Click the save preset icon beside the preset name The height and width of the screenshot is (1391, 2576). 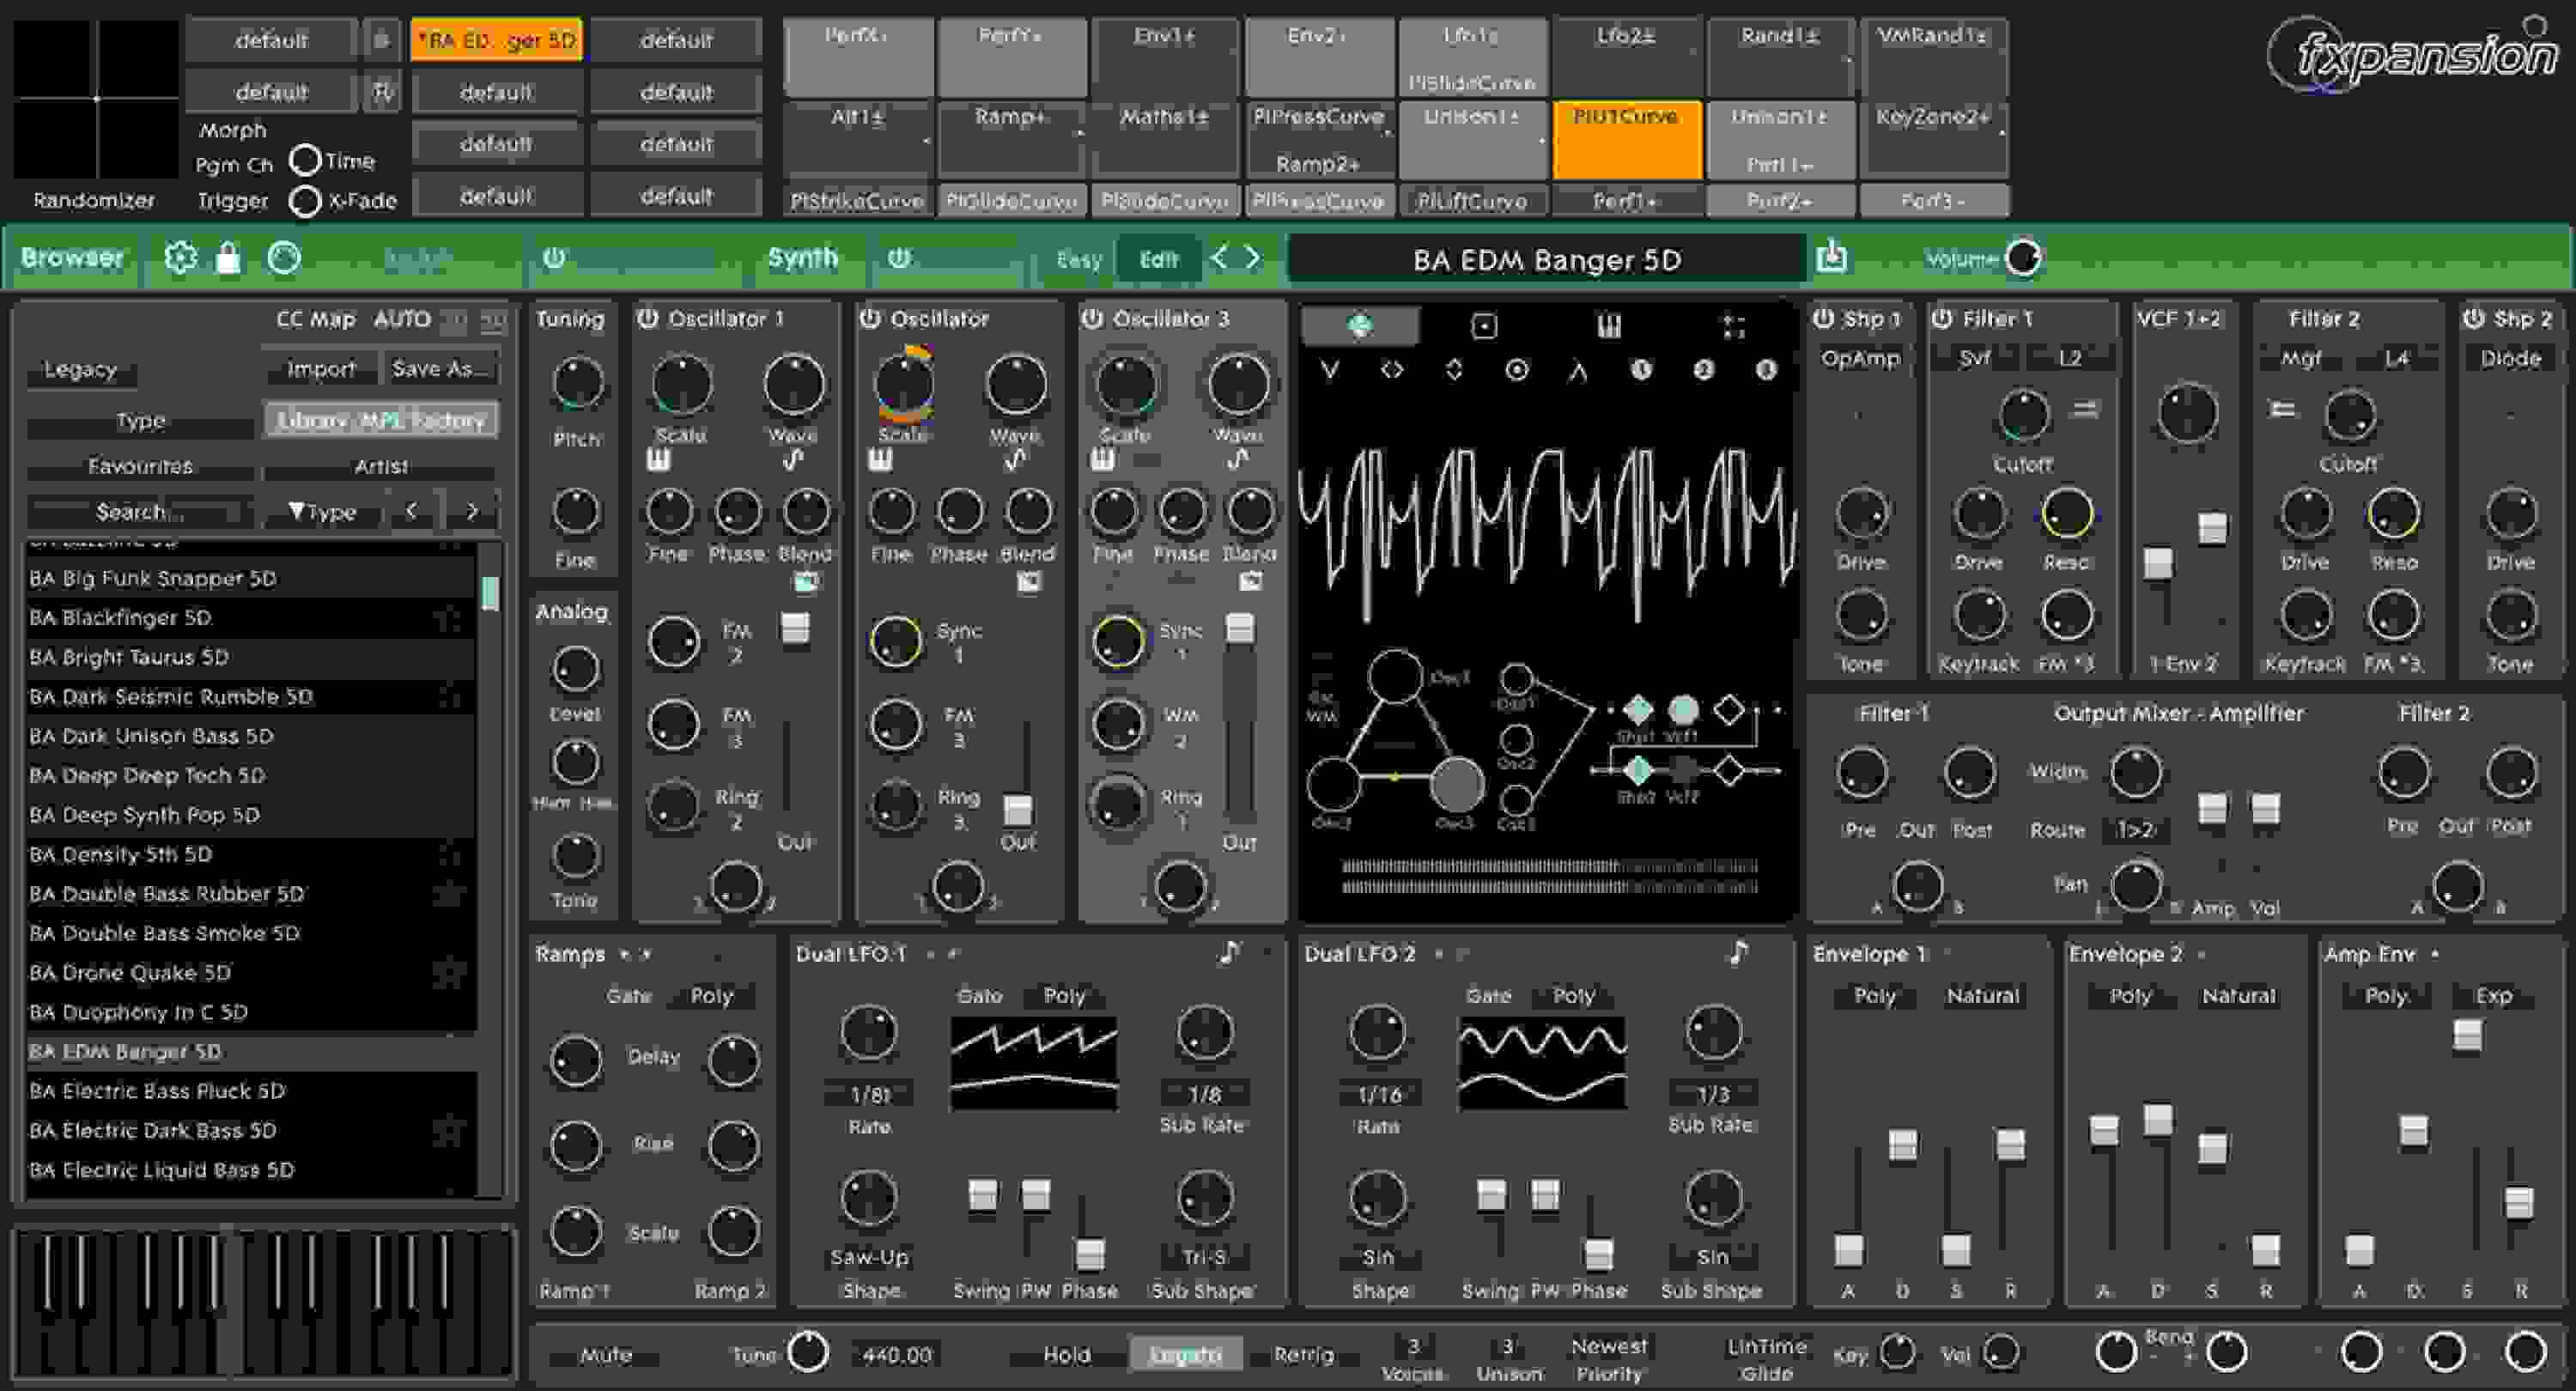tap(1831, 256)
